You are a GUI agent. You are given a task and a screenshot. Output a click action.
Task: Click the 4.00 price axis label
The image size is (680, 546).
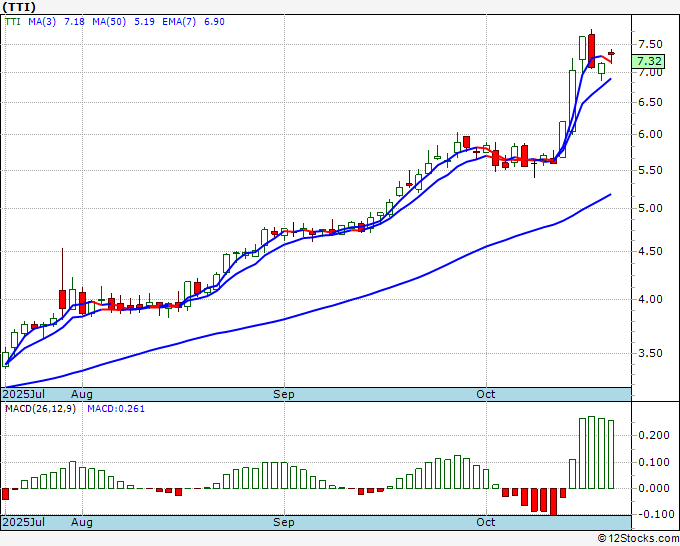(650, 299)
